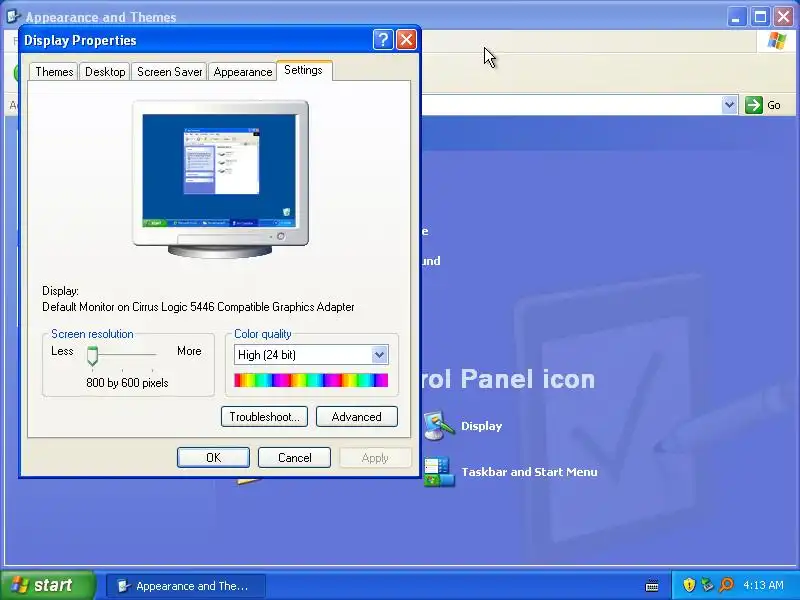Click the security shield tray icon
This screenshot has width=800, height=600.
(x=689, y=585)
